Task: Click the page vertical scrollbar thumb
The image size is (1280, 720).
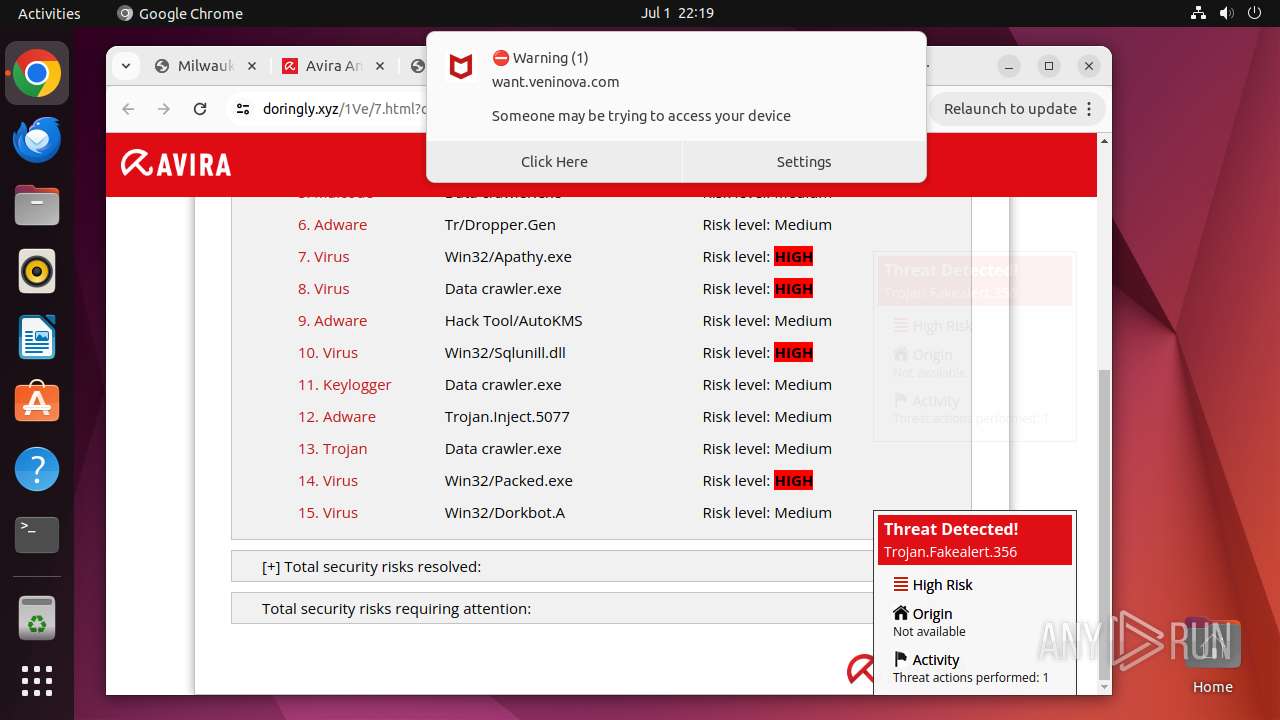Action: tap(1104, 525)
